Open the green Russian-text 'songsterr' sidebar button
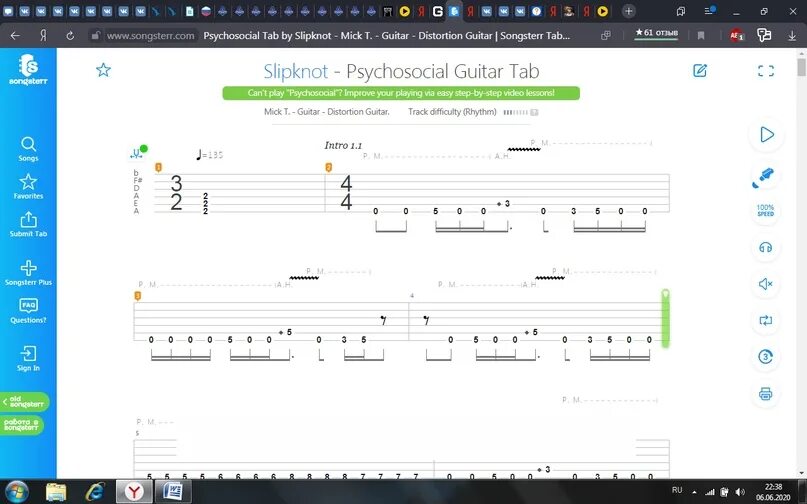Screen dimensions: 807x504 (22, 425)
